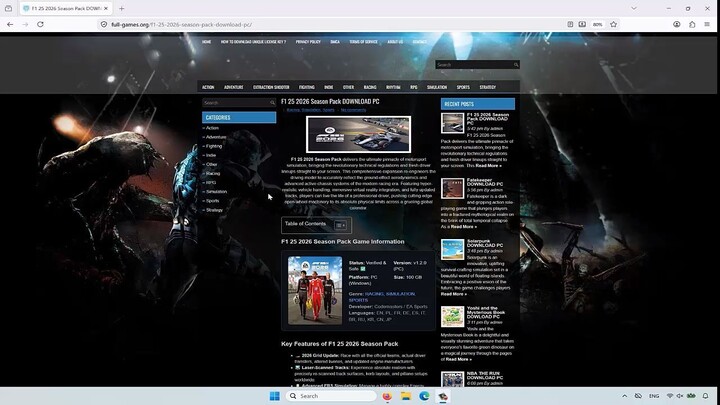The width and height of the screenshot is (720, 405).
Task: Select SIMULATION in the genre bar
Action: tap(437, 87)
